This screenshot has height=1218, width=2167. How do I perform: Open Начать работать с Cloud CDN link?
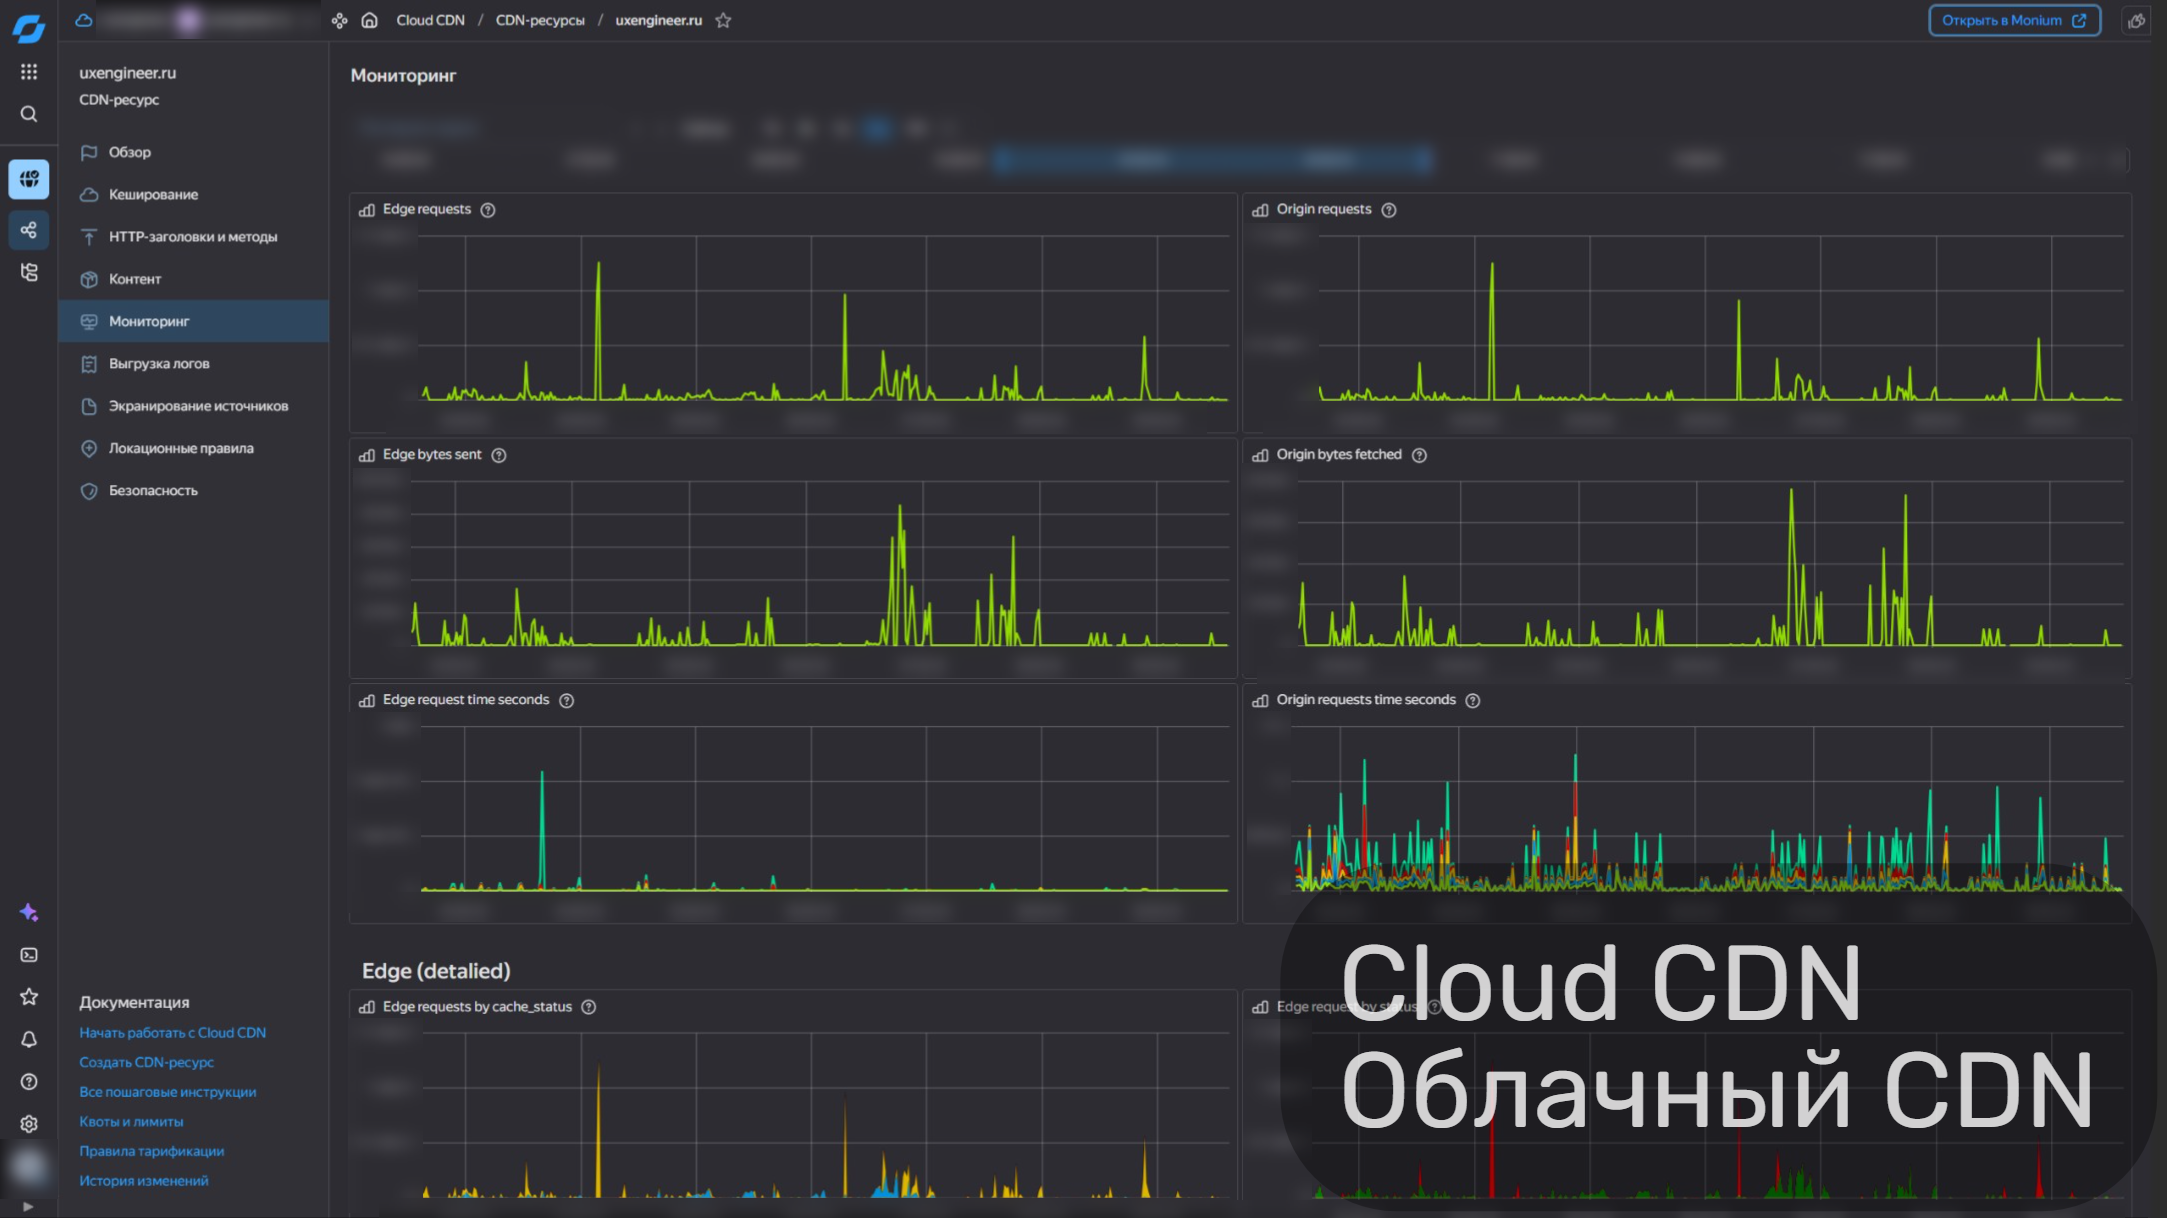click(x=172, y=1033)
